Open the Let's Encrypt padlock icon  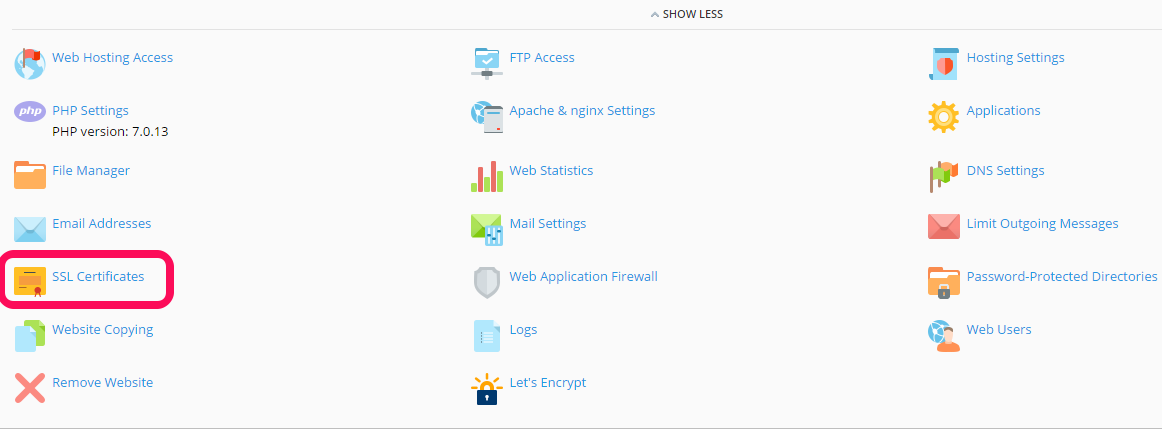click(x=487, y=389)
